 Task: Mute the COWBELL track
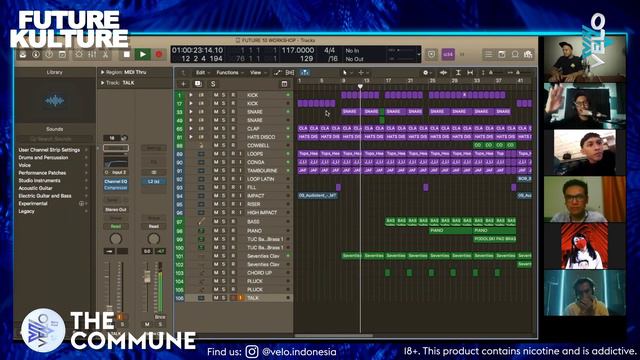pos(216,145)
